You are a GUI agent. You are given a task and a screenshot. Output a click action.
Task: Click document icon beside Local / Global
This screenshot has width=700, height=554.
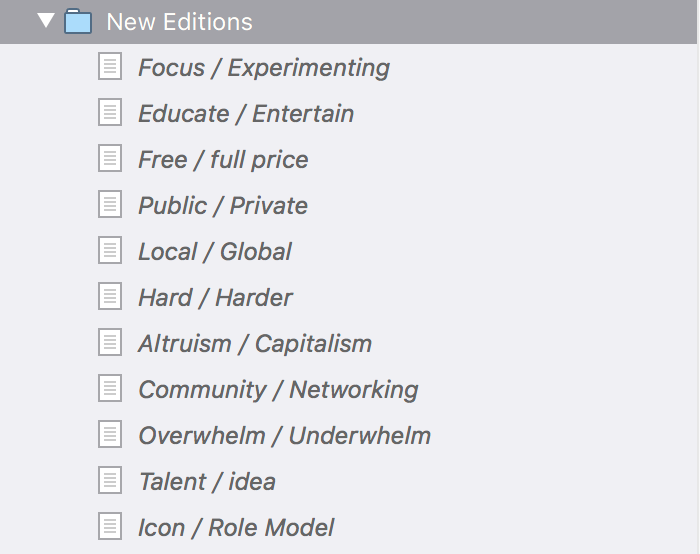[110, 250]
